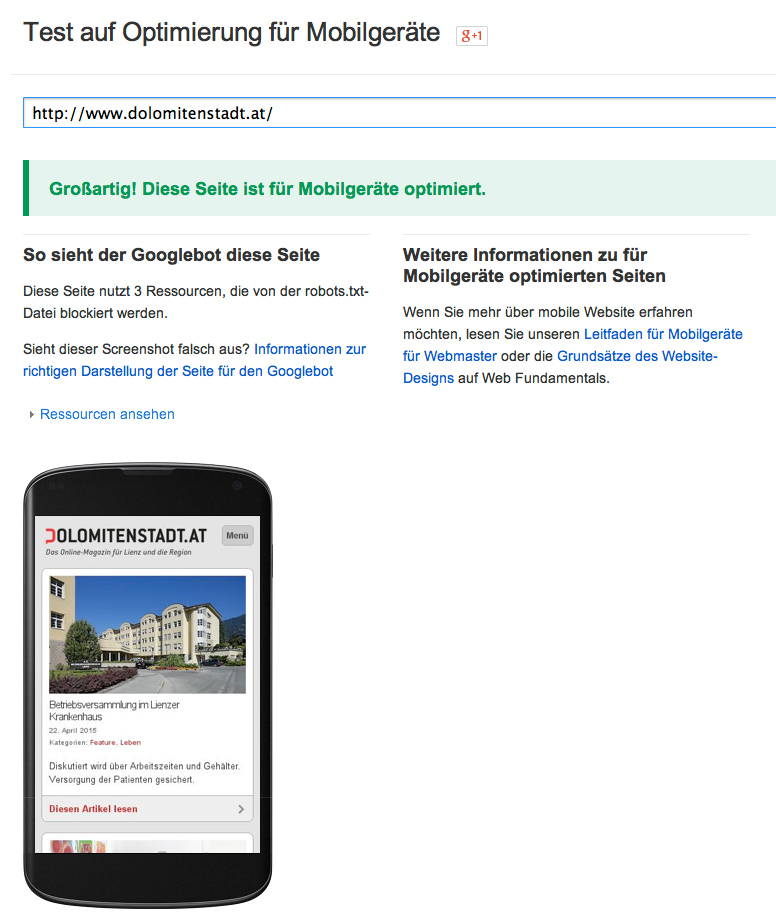Click the URL input field

(400, 113)
